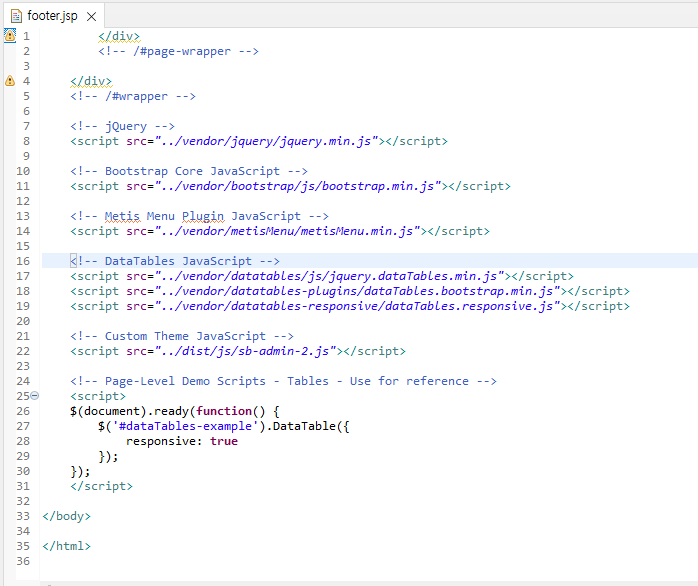This screenshot has width=698, height=586.
Task: Click the JSP file icon on footer.jsp tab
Action: (16, 16)
